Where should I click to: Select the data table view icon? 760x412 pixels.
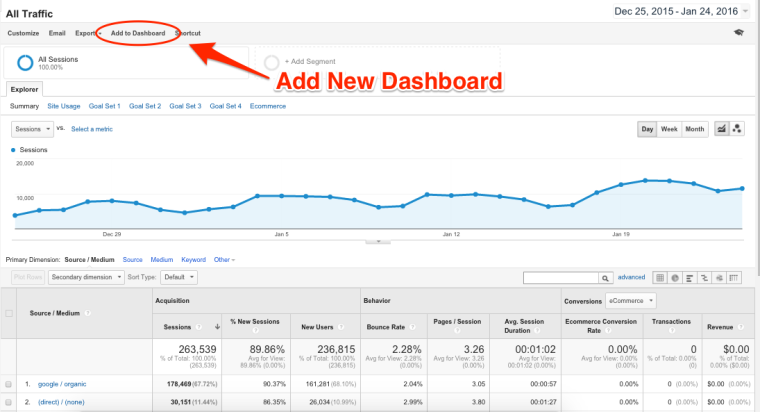coord(660,277)
